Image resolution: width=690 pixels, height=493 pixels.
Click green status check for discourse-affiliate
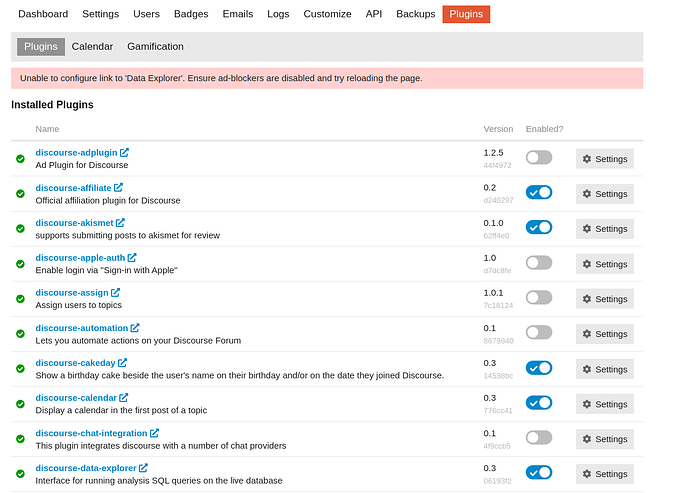[20, 194]
